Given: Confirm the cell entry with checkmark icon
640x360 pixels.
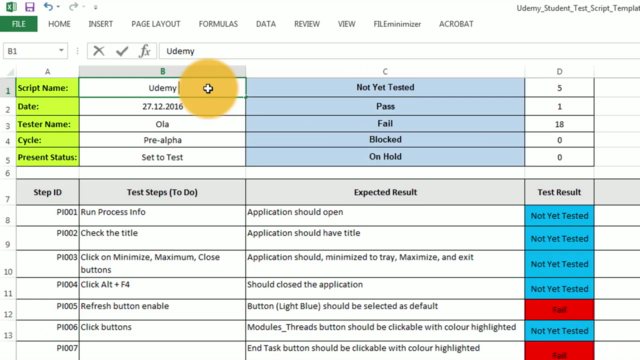Looking at the screenshot, I should tap(122, 51).
